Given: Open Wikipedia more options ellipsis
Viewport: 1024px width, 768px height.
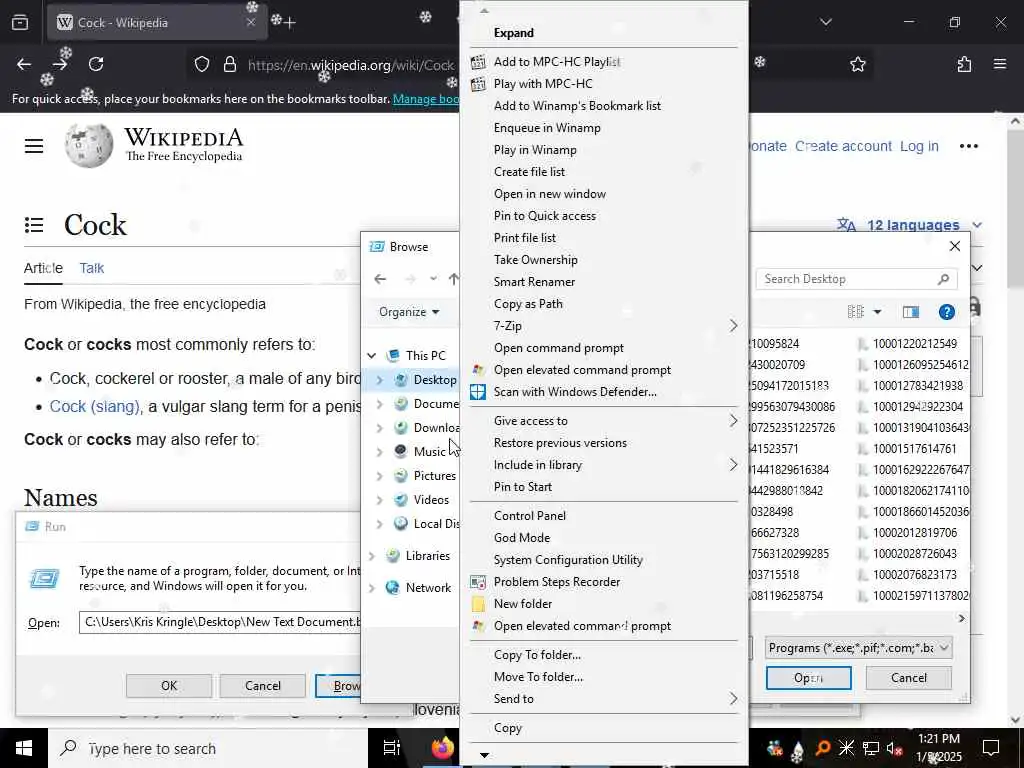Looking at the screenshot, I should tap(968, 146).
